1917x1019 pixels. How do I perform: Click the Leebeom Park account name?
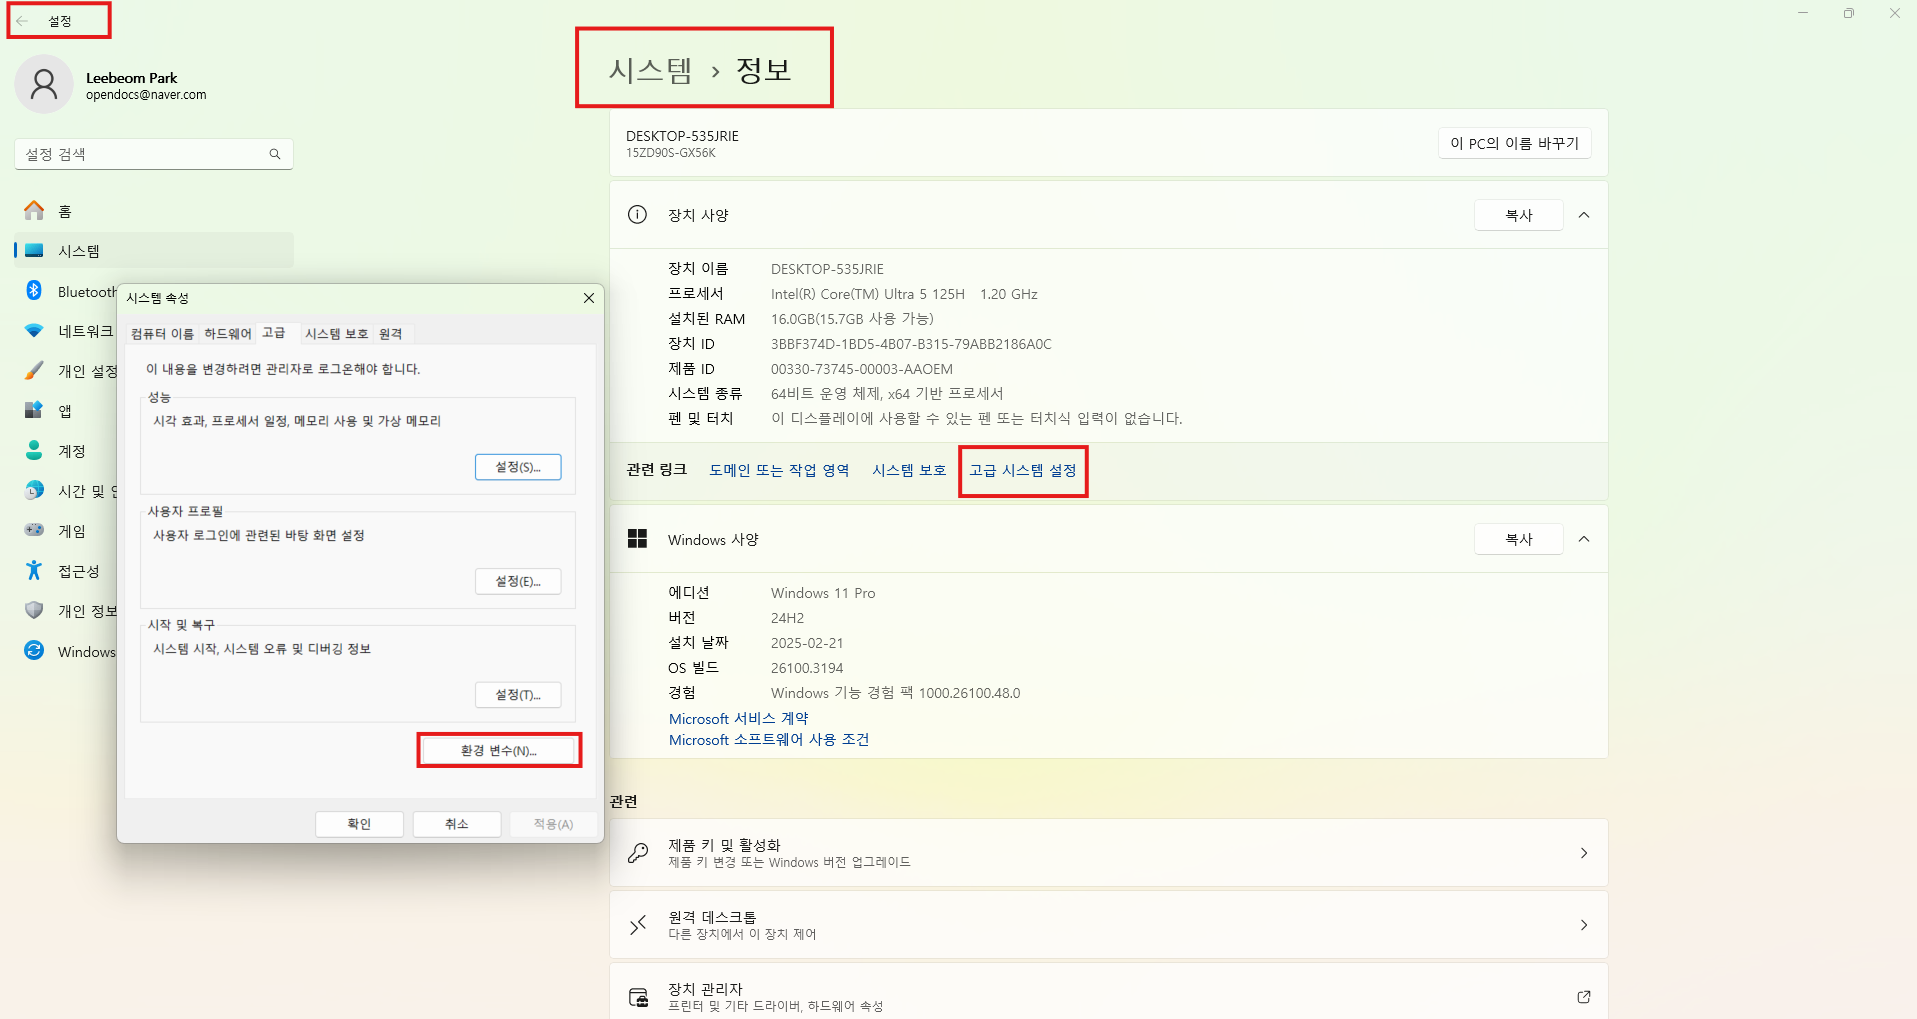(132, 78)
